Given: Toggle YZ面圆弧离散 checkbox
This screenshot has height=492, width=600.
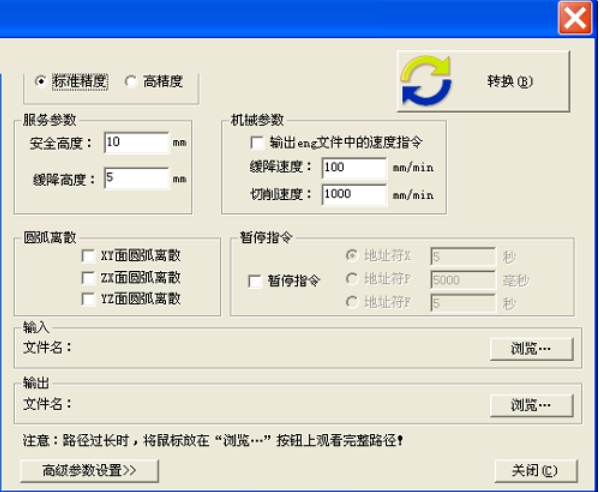Looking at the screenshot, I should (x=88, y=299).
